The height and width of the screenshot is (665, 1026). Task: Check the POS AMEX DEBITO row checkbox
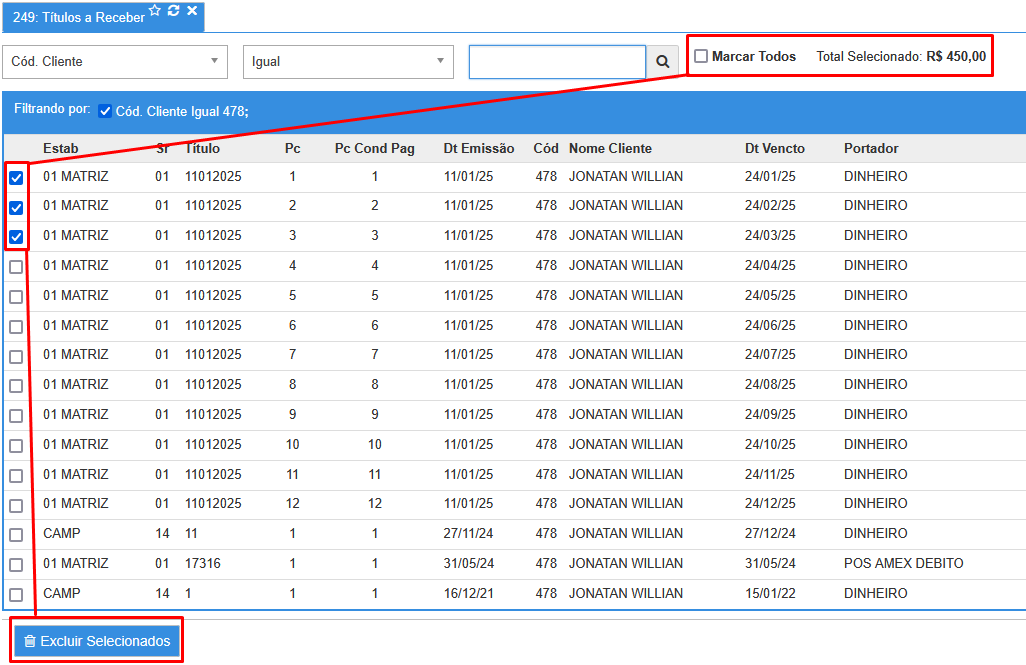(16, 564)
